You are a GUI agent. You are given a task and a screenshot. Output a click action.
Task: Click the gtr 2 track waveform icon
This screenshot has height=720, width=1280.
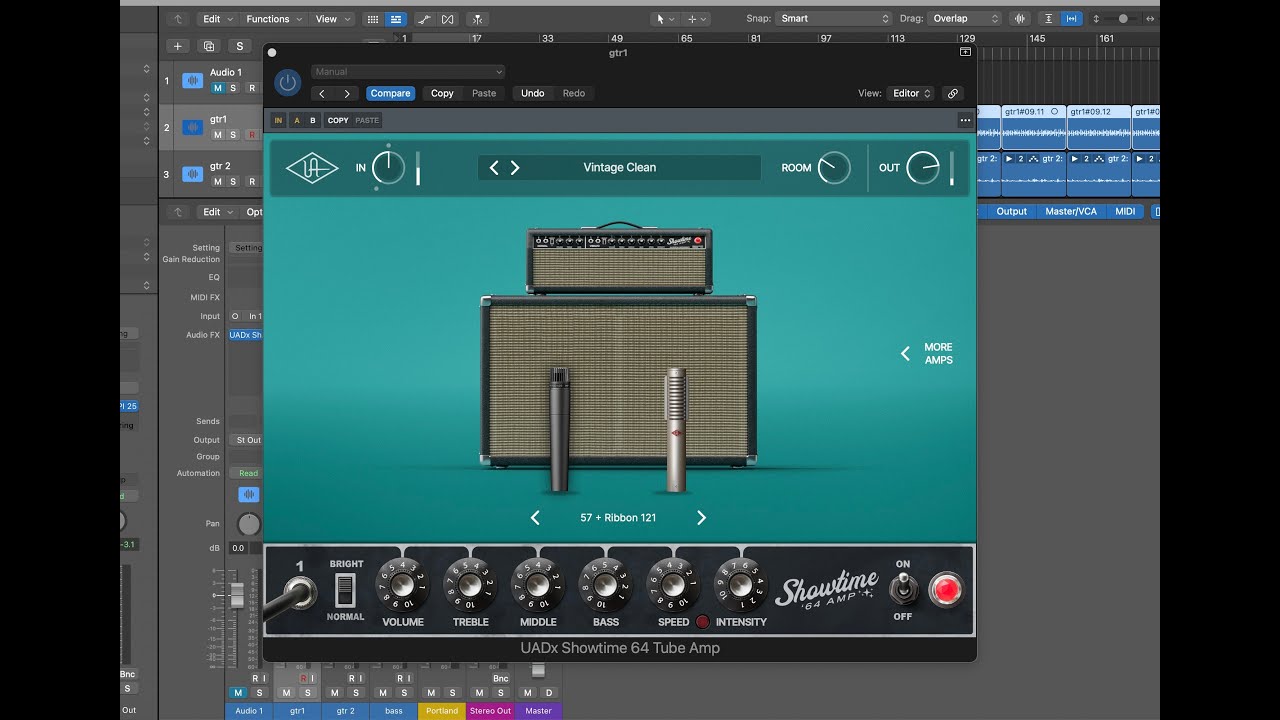pyautogui.click(x=192, y=174)
